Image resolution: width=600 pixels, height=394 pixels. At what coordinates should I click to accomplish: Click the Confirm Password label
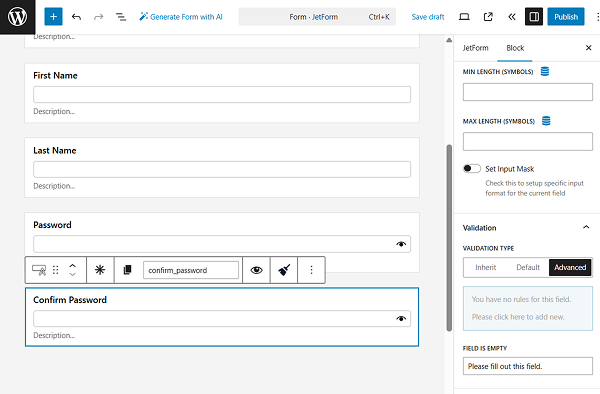70,300
